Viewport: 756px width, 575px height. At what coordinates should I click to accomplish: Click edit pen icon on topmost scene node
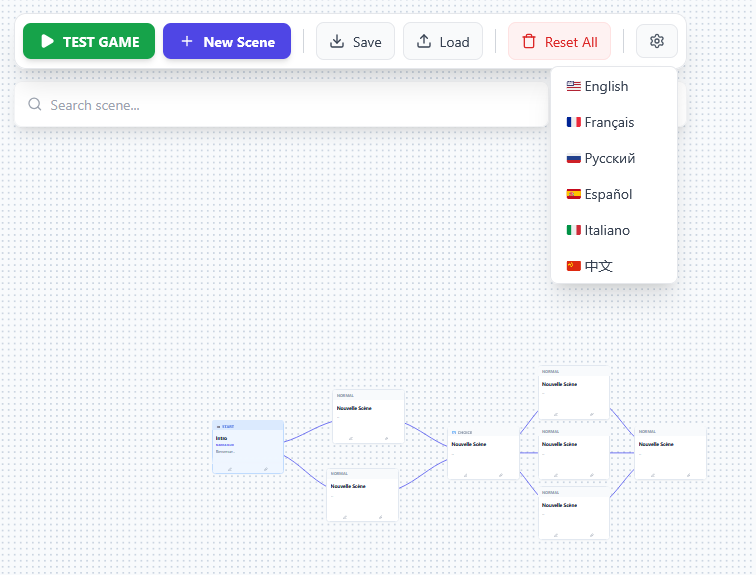pyautogui.click(x=556, y=415)
